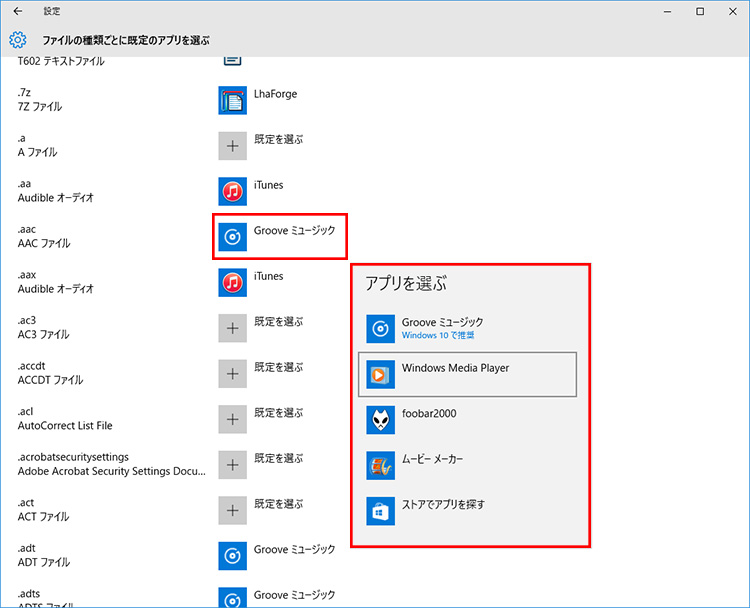Select the foobar2000 icon in popup
750x608 pixels.
point(381,420)
